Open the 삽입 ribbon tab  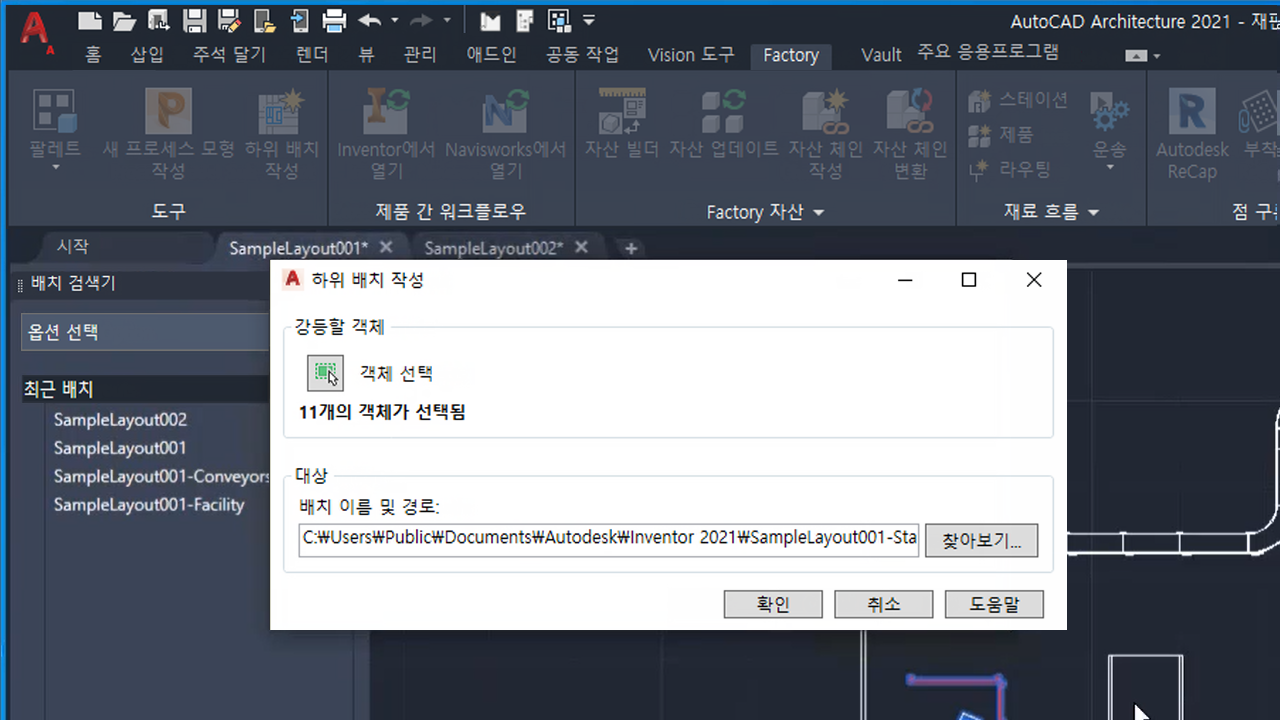[x=147, y=55]
